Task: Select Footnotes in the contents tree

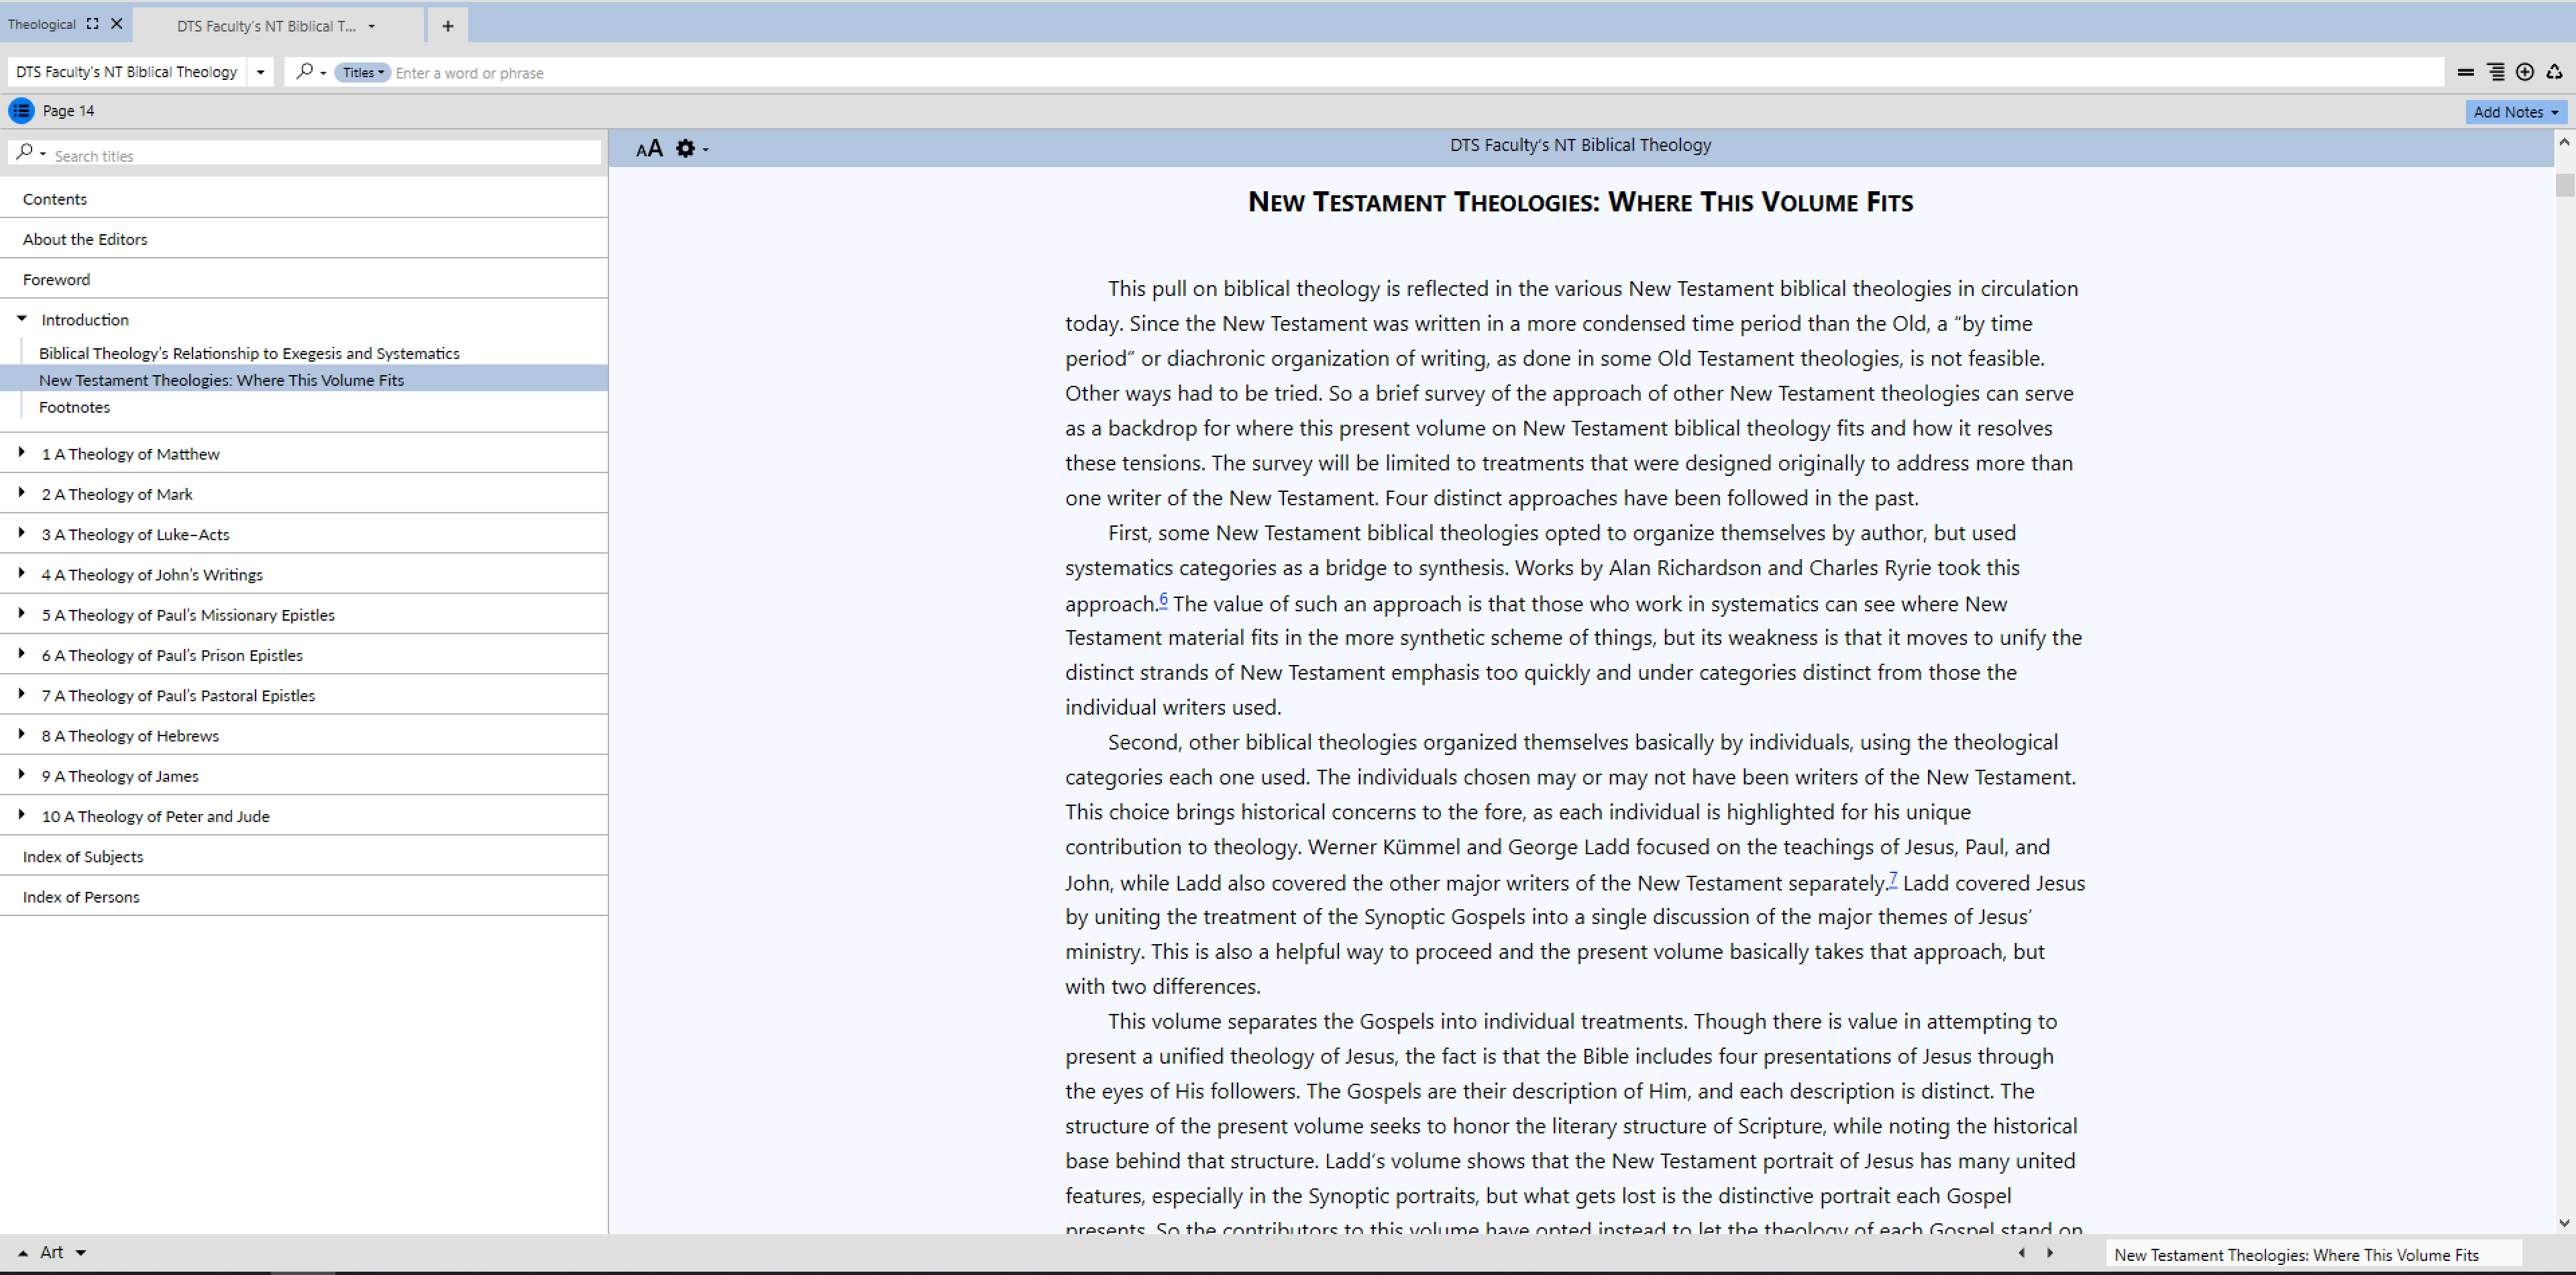Action: (74, 407)
